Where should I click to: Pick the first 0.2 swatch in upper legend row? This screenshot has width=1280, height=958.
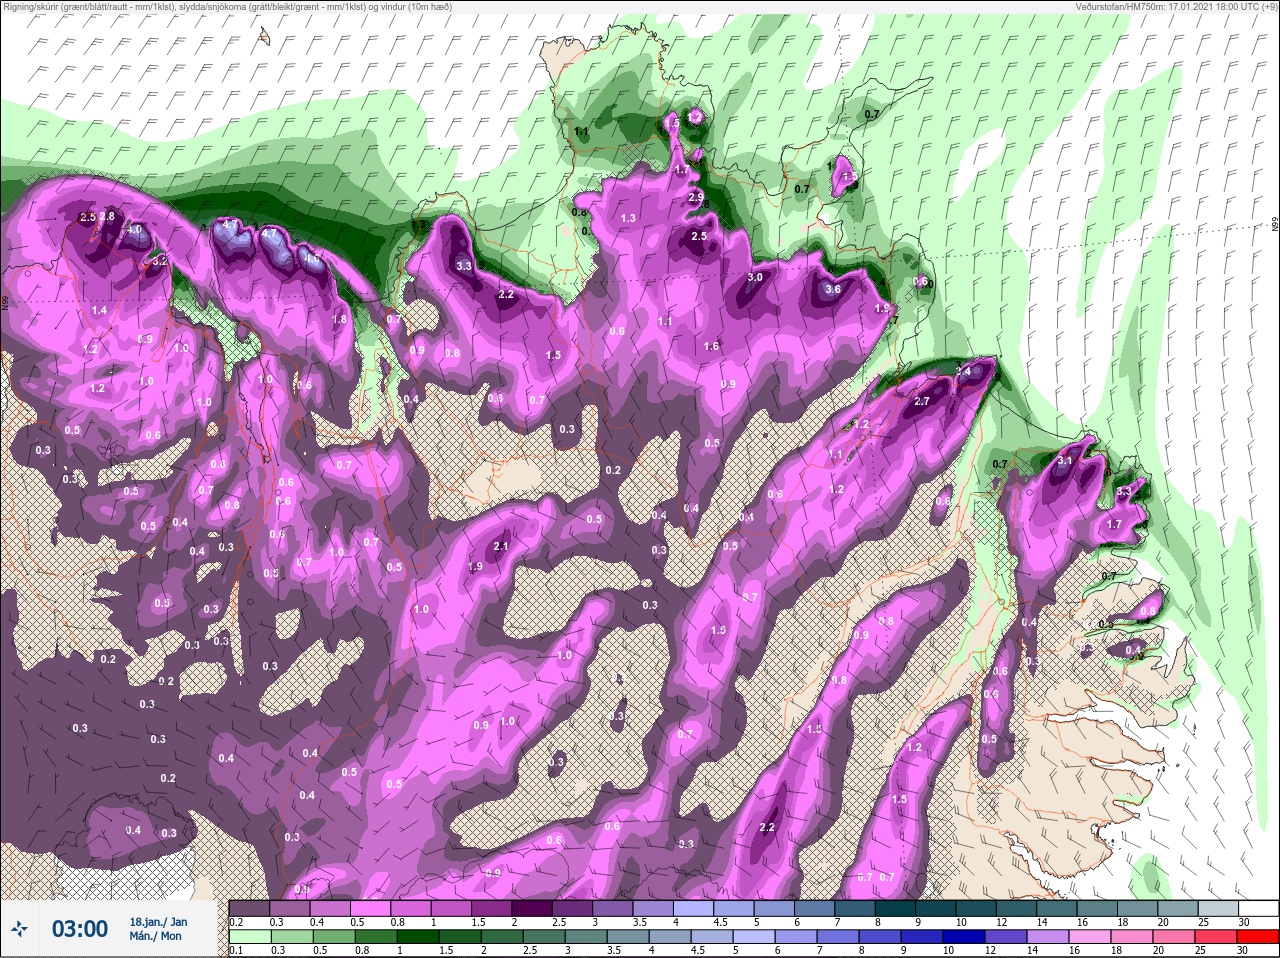[x=249, y=908]
